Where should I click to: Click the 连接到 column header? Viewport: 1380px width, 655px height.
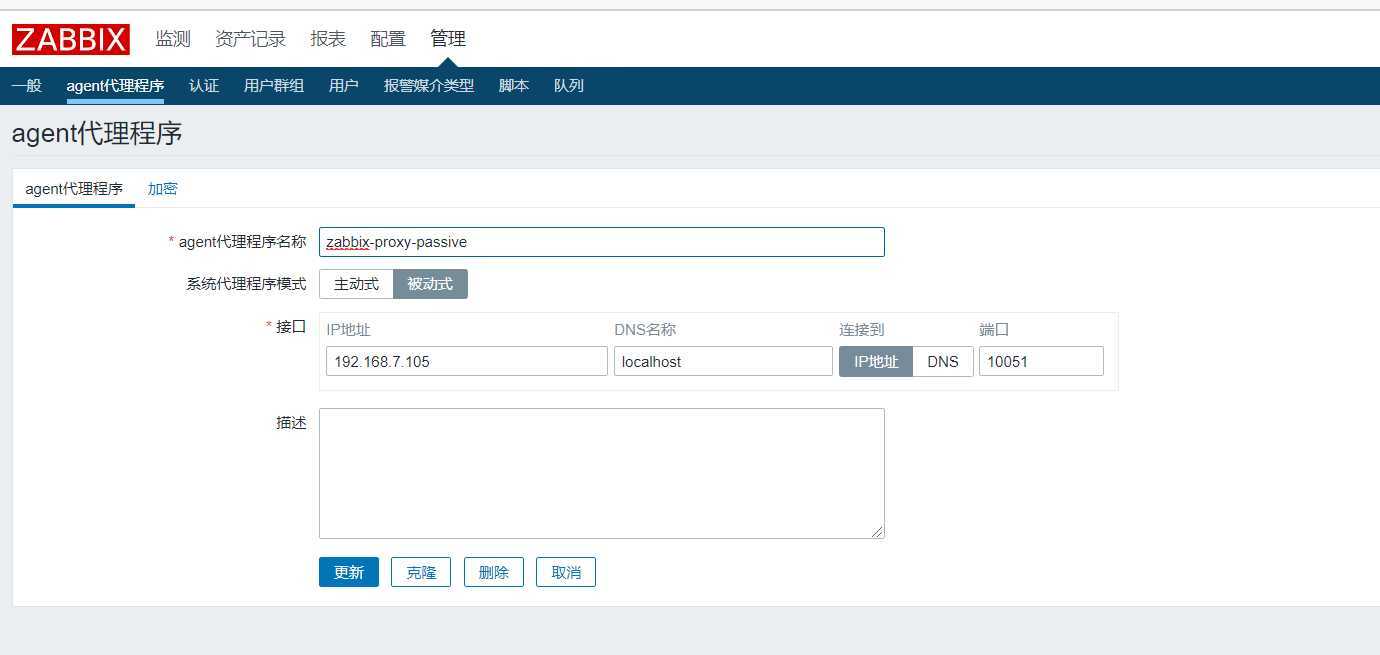point(862,330)
